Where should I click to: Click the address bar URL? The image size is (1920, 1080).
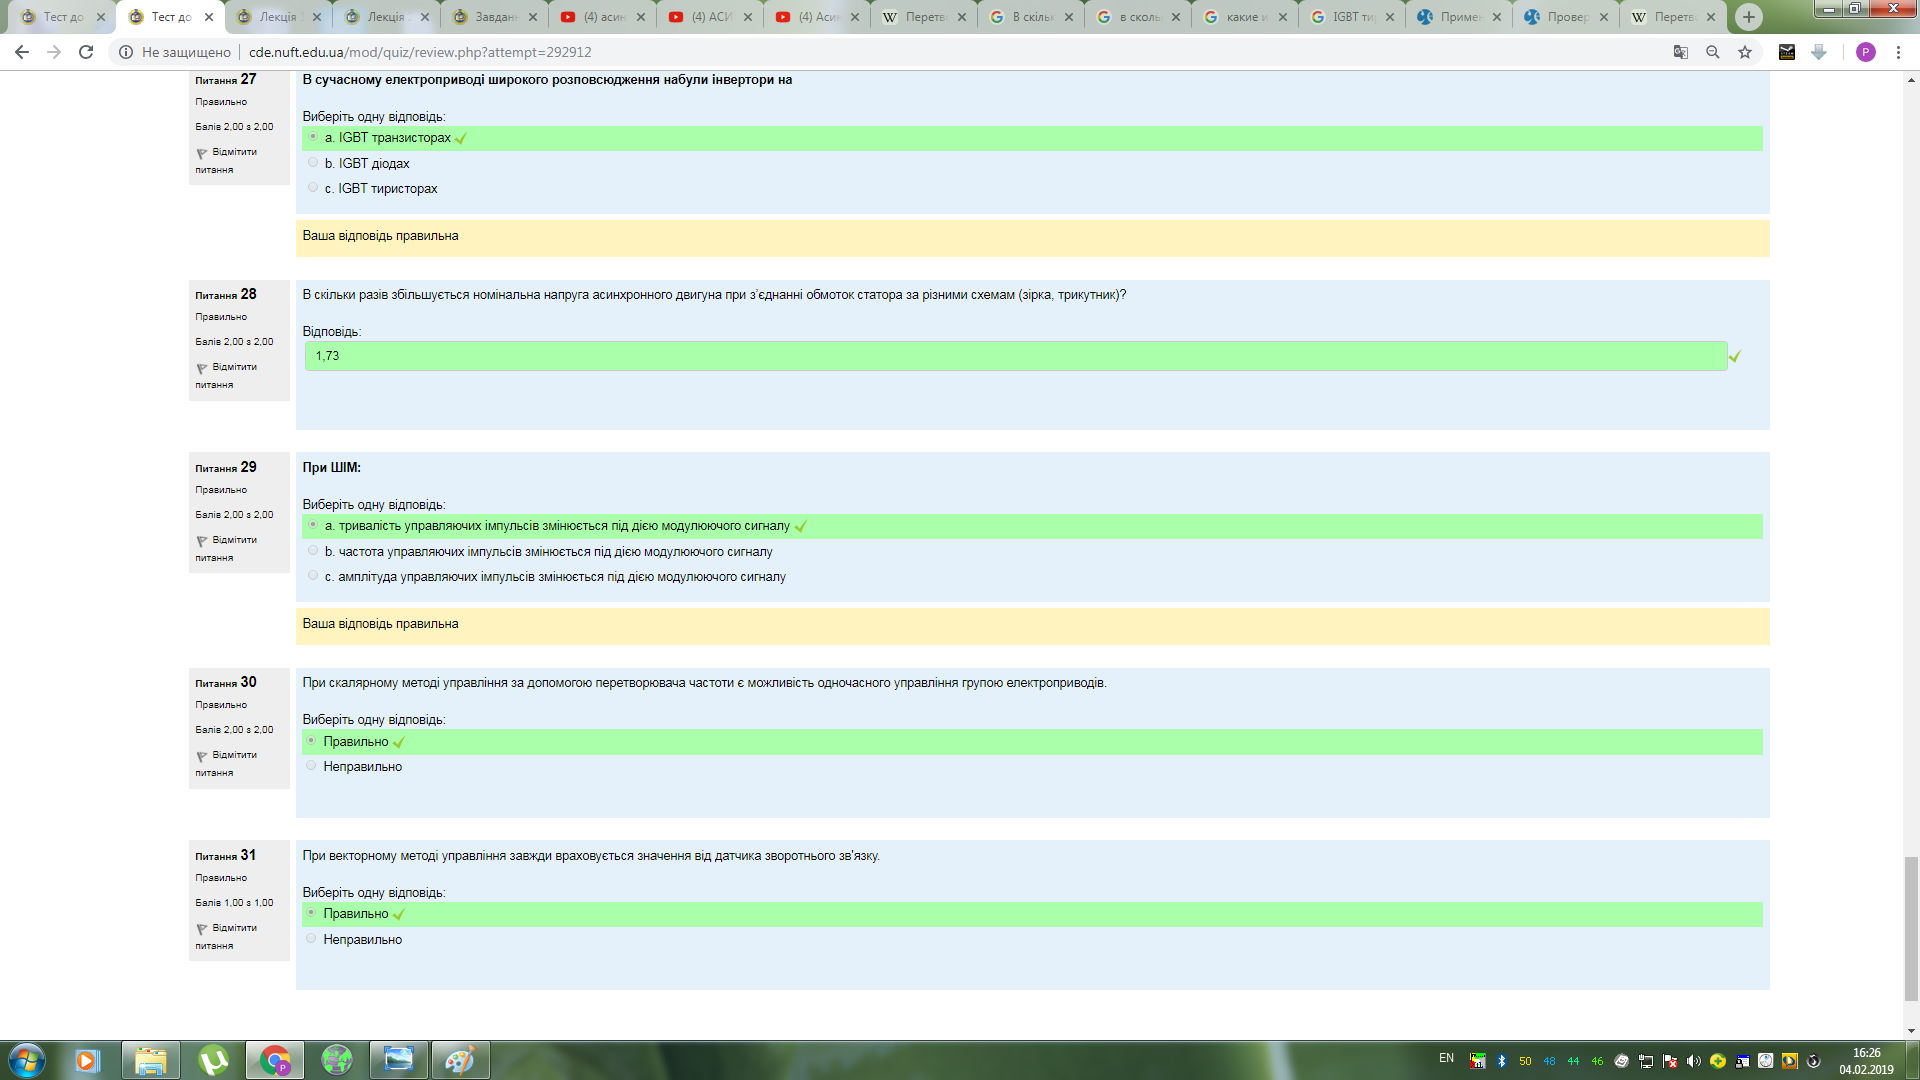[x=420, y=52]
